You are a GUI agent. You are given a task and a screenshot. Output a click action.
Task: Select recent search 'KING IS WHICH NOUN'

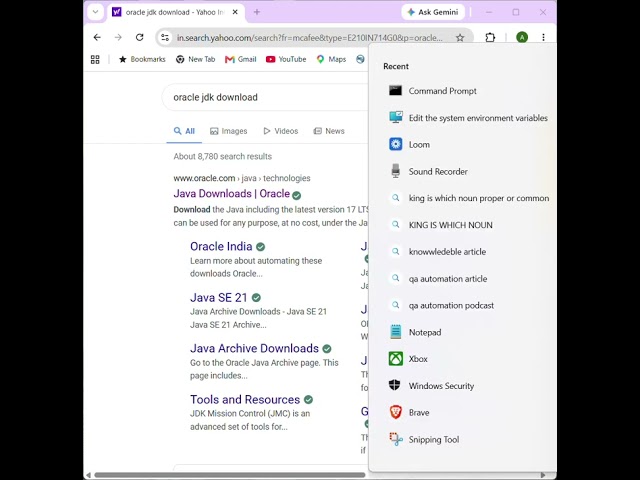point(440,225)
